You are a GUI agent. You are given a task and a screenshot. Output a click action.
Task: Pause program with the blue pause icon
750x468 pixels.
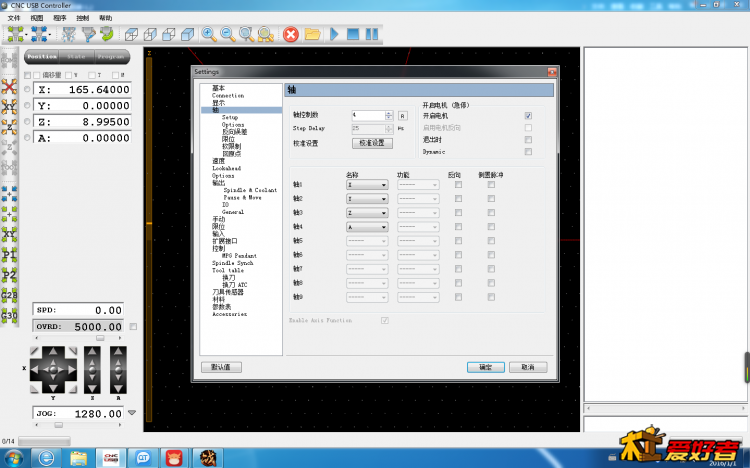point(372,34)
